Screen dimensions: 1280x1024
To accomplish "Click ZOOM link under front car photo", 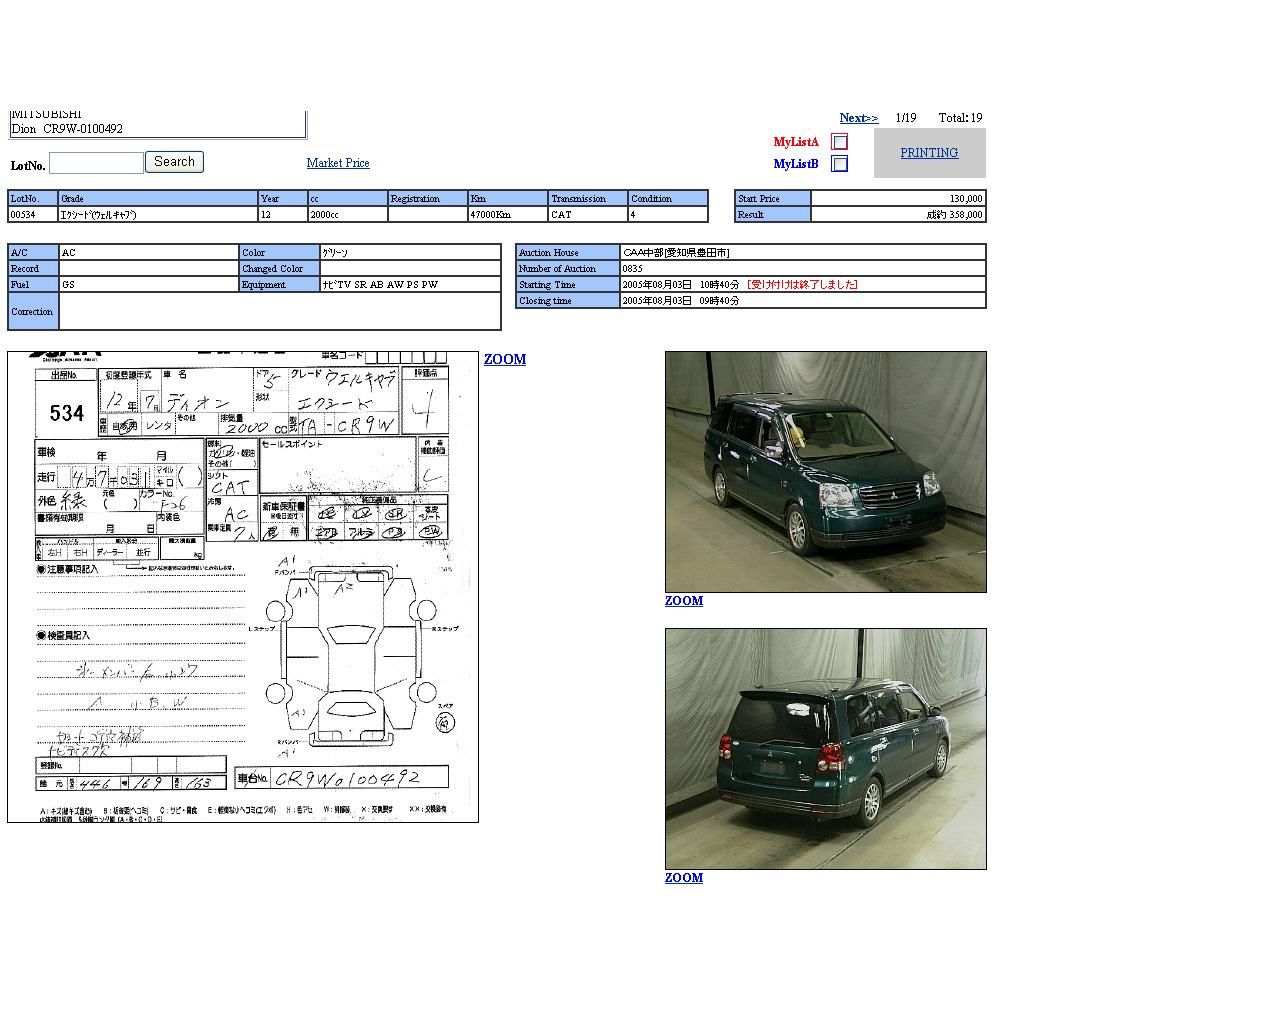I will coord(684,601).
